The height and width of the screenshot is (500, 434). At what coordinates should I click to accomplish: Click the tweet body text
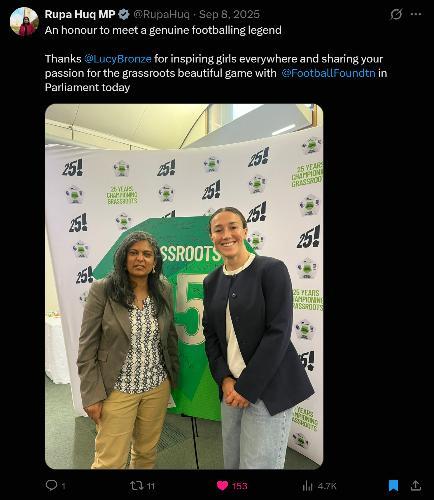click(x=216, y=59)
